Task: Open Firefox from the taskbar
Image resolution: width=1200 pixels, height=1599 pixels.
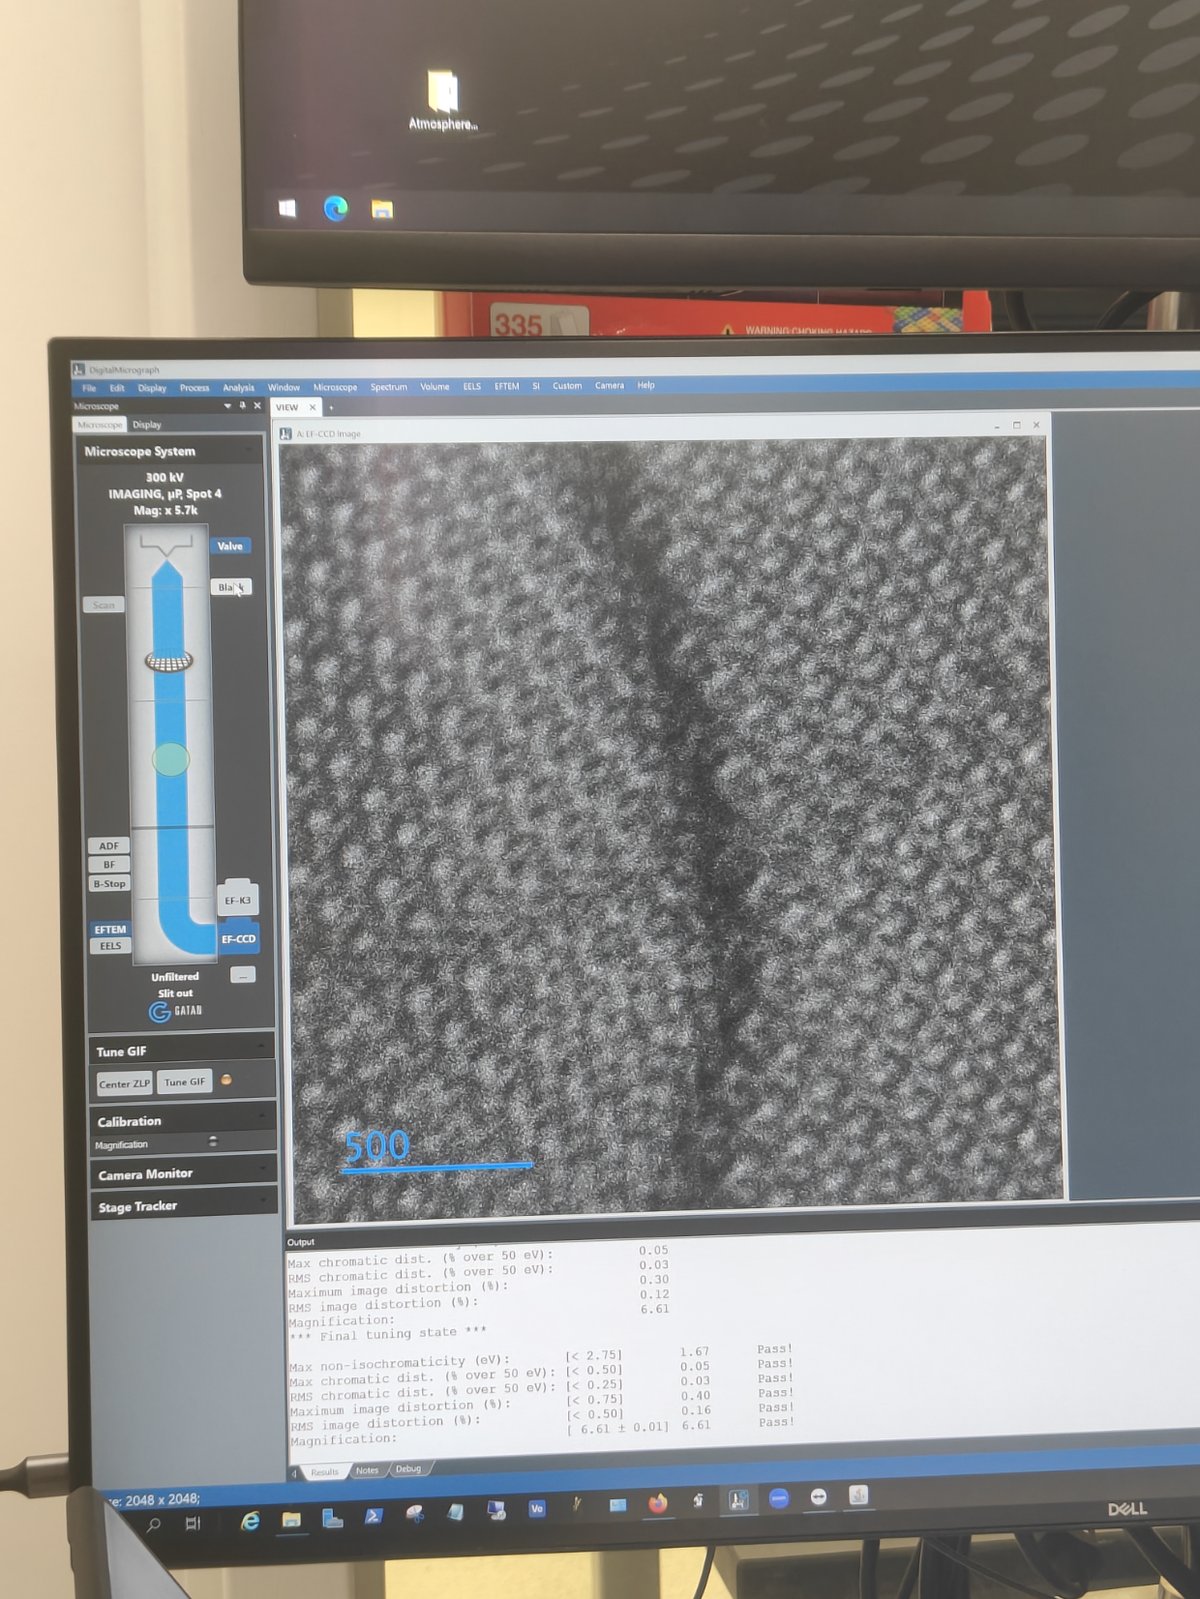Action: [657, 1503]
